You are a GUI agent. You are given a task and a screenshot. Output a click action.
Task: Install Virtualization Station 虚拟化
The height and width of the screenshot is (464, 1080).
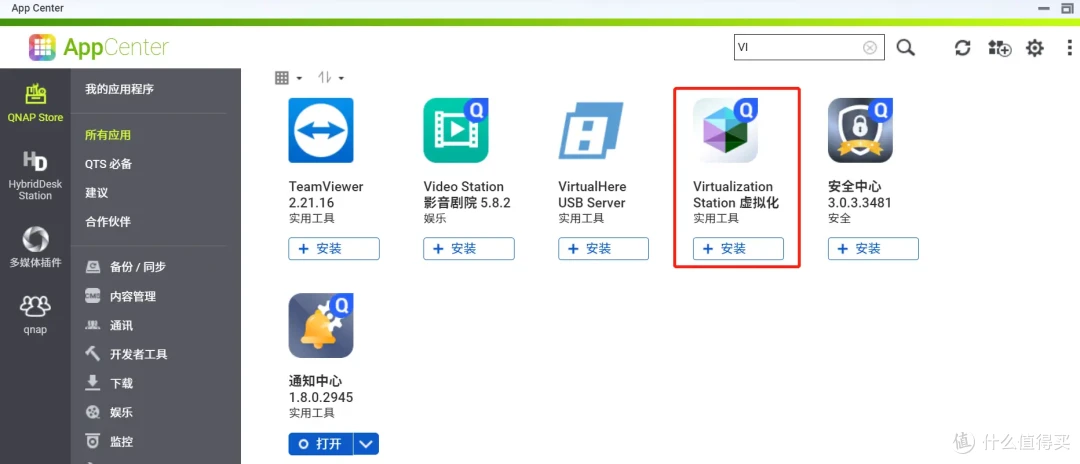[x=738, y=249]
